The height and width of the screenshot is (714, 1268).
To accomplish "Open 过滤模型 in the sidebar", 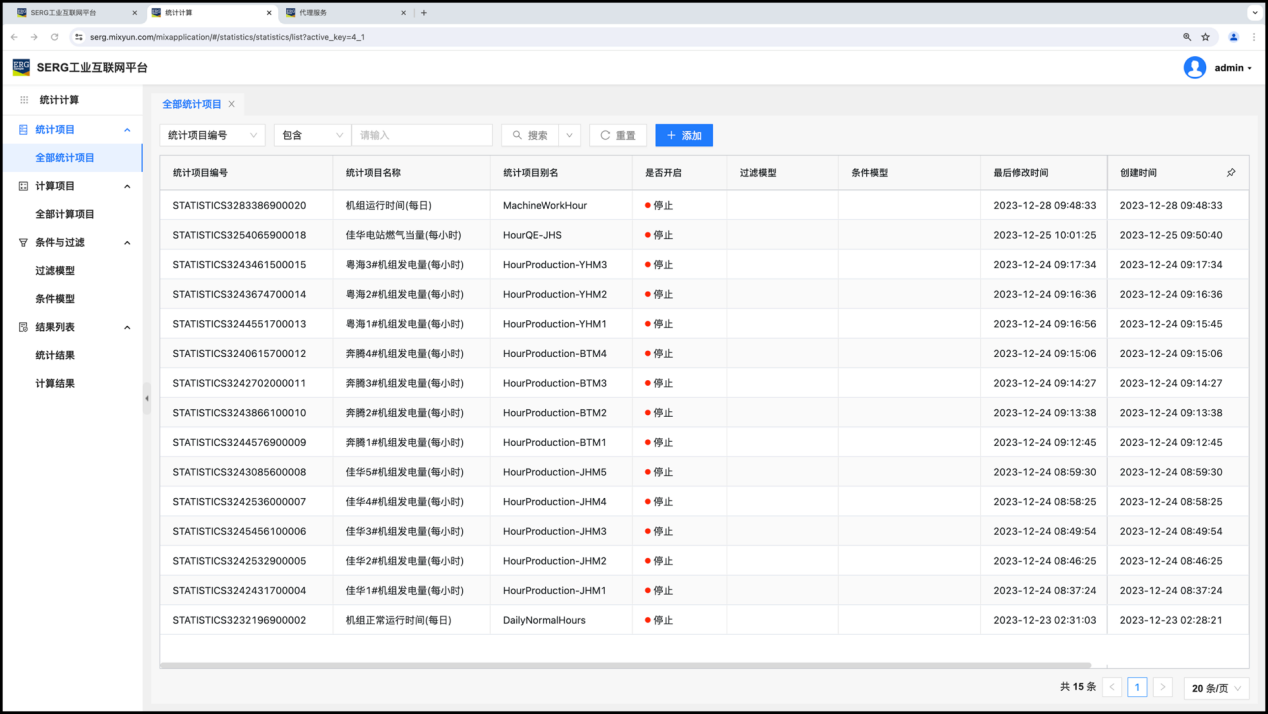I will (55, 271).
